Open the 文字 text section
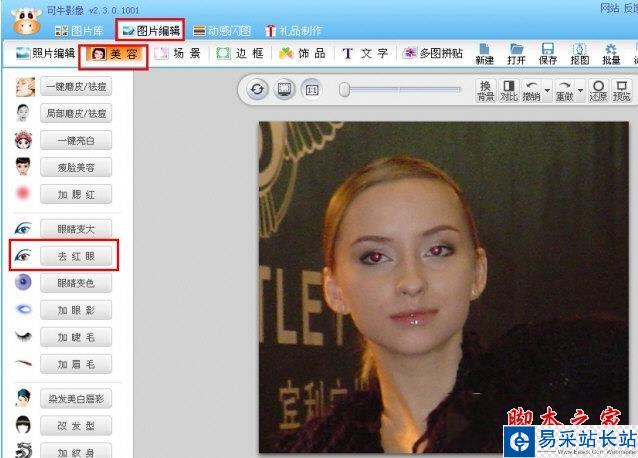 coord(365,53)
